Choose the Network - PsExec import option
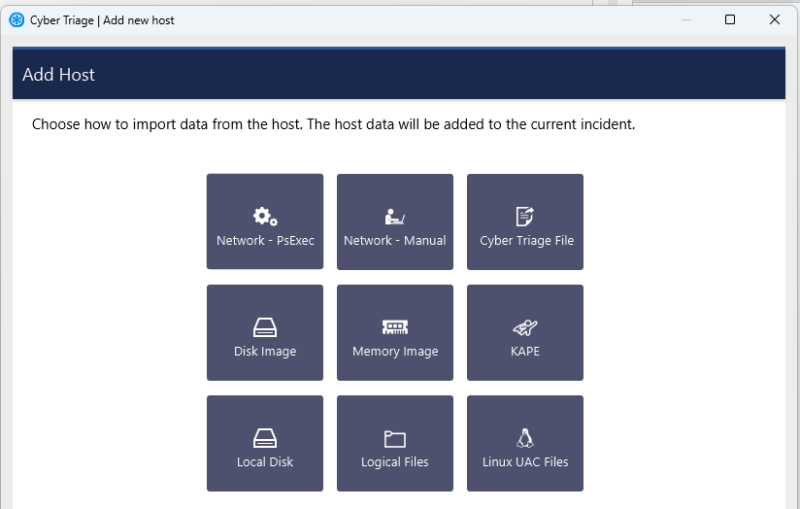800x509 pixels. click(x=265, y=221)
